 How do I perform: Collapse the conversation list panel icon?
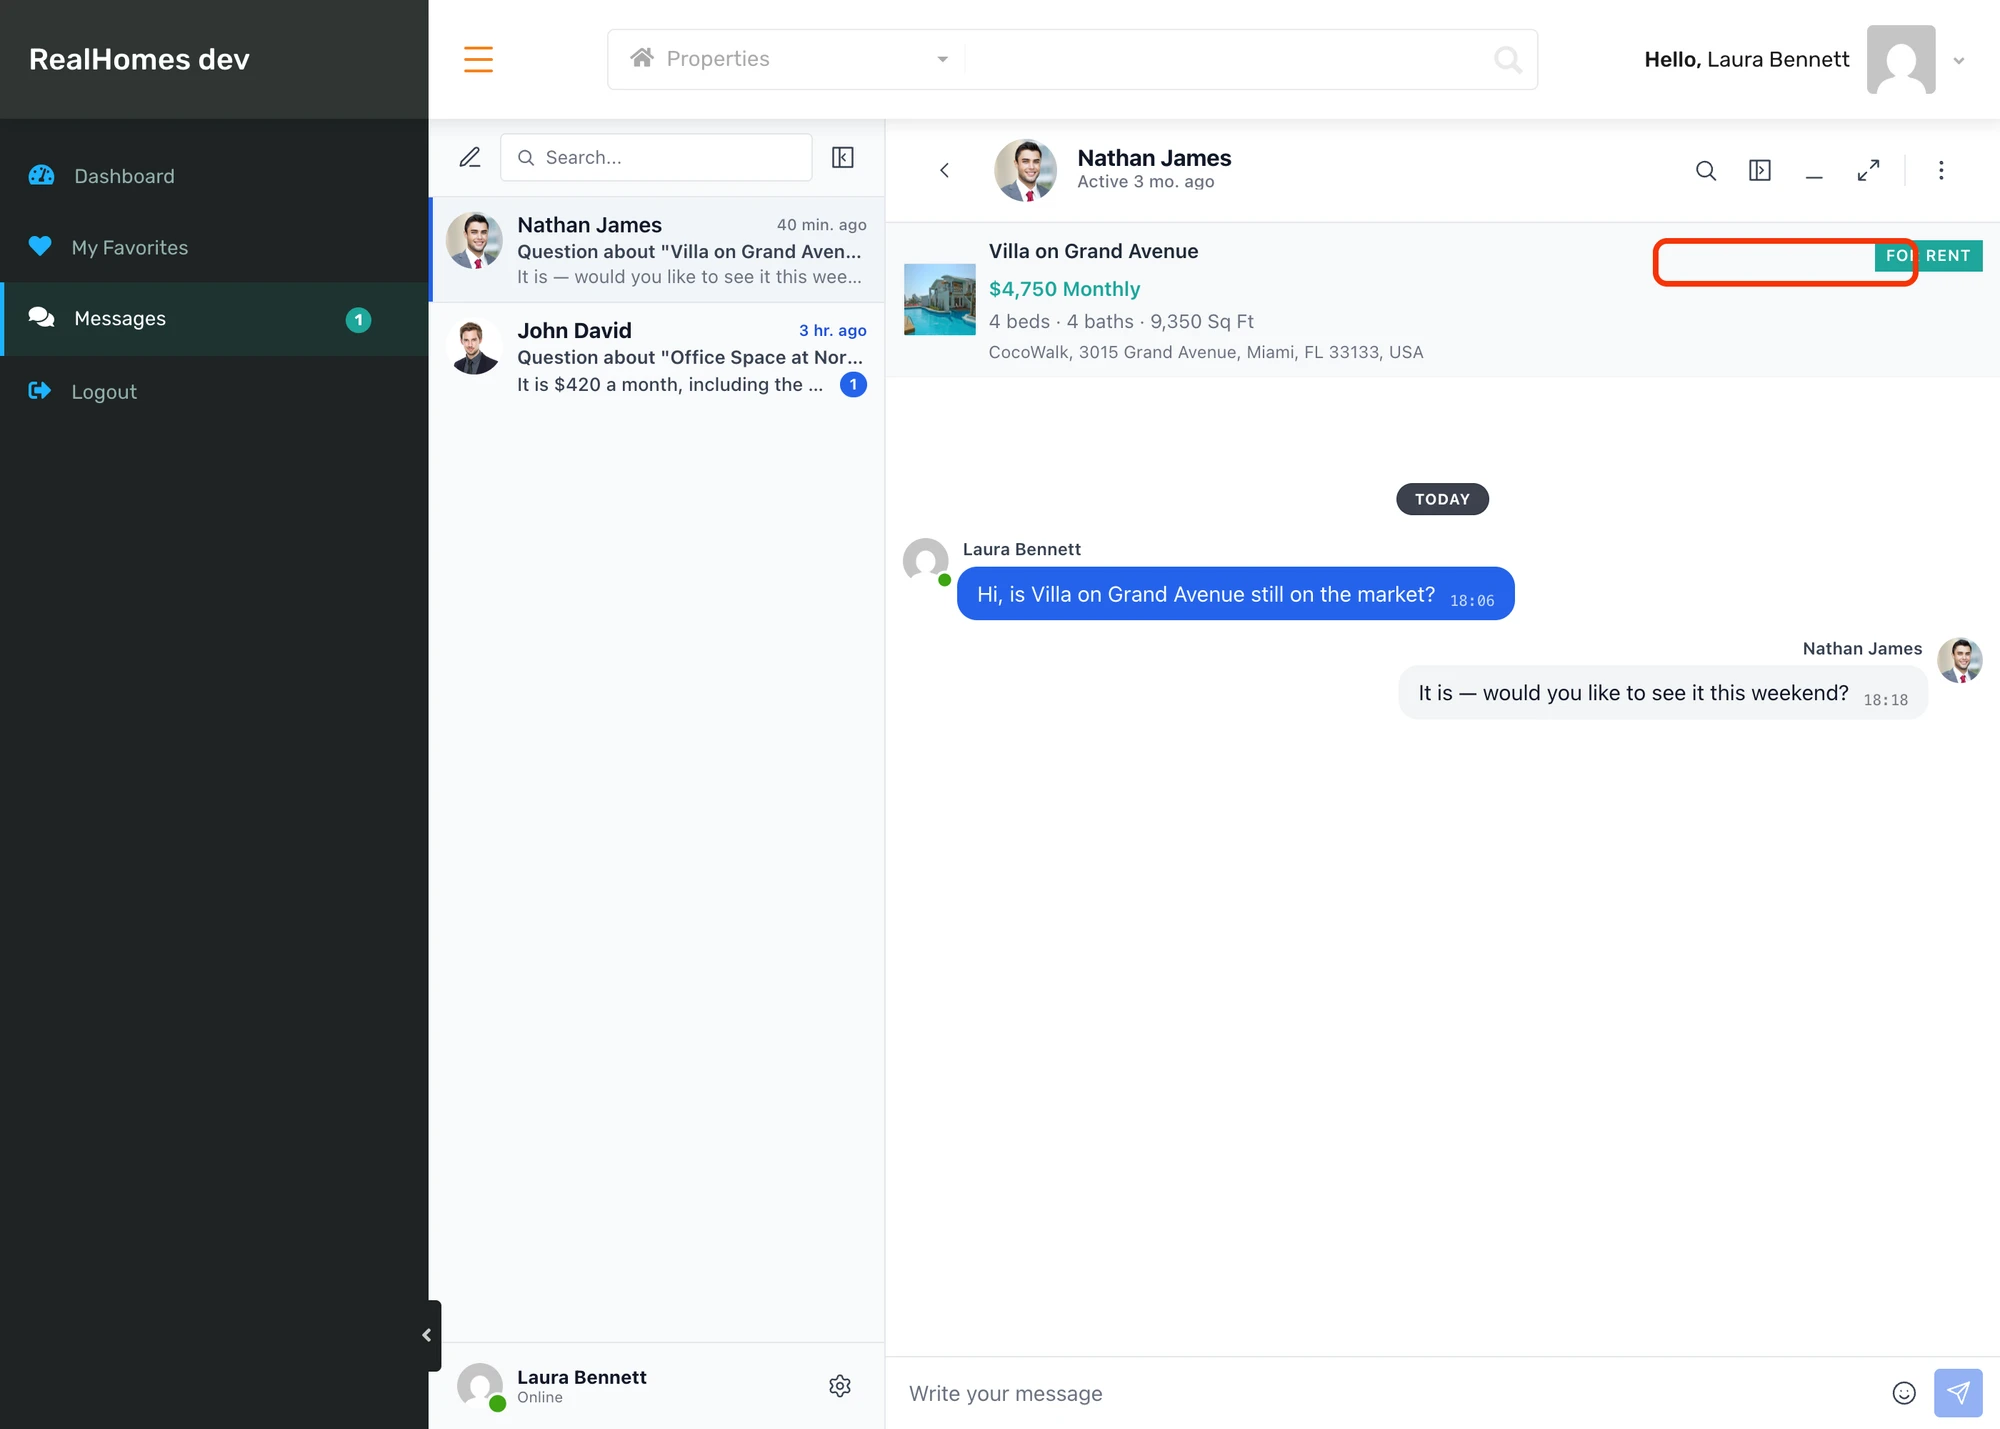[843, 157]
